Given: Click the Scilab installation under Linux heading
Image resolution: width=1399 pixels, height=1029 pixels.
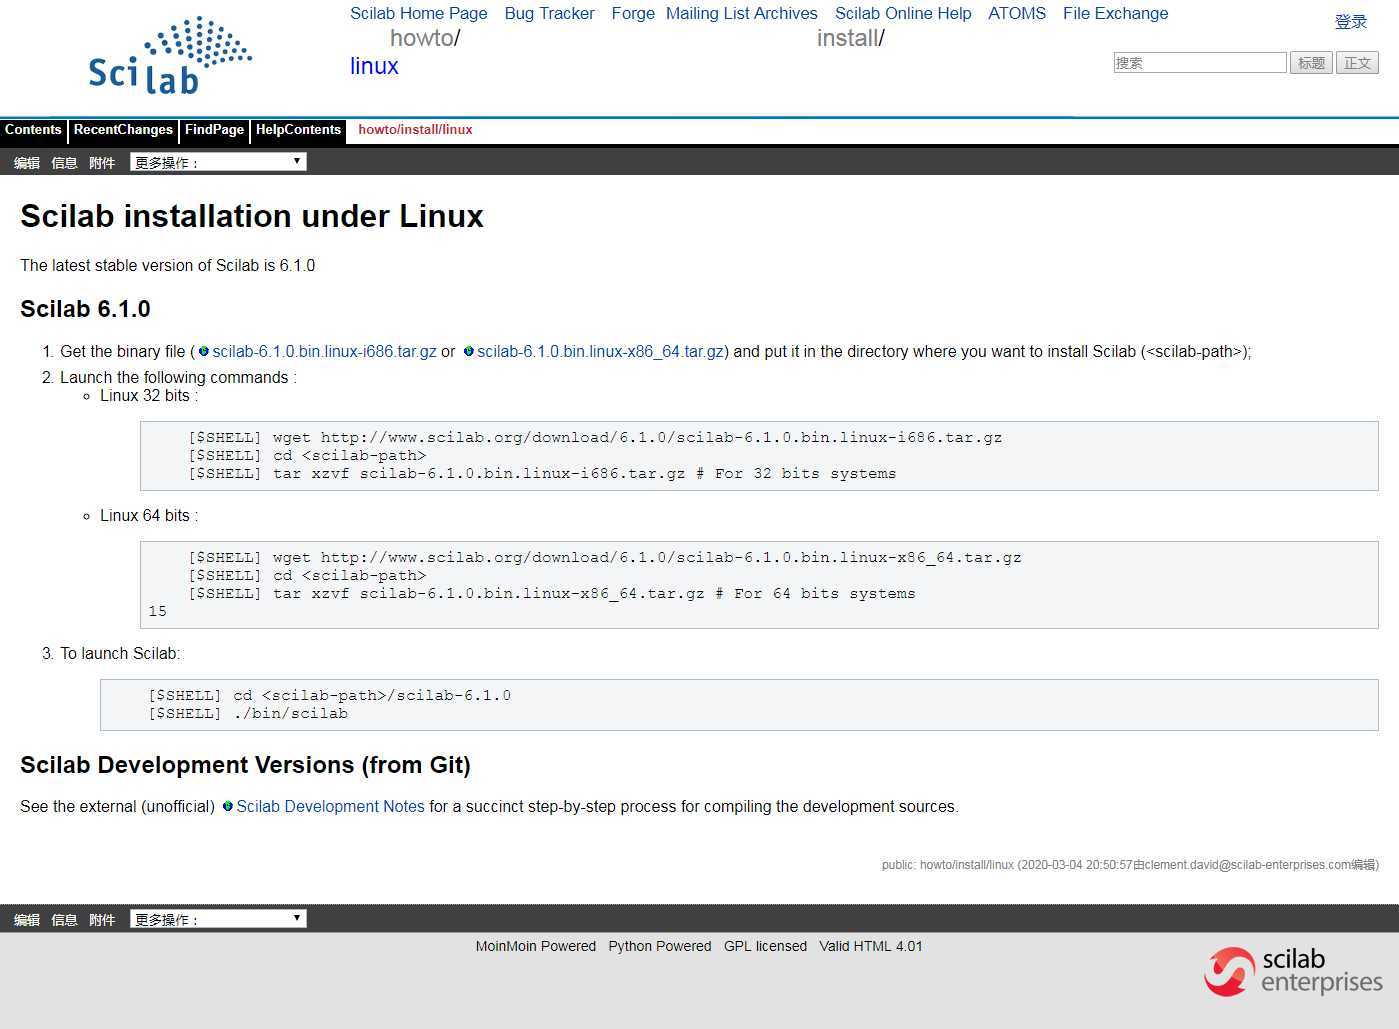Looking at the screenshot, I should coord(252,216).
